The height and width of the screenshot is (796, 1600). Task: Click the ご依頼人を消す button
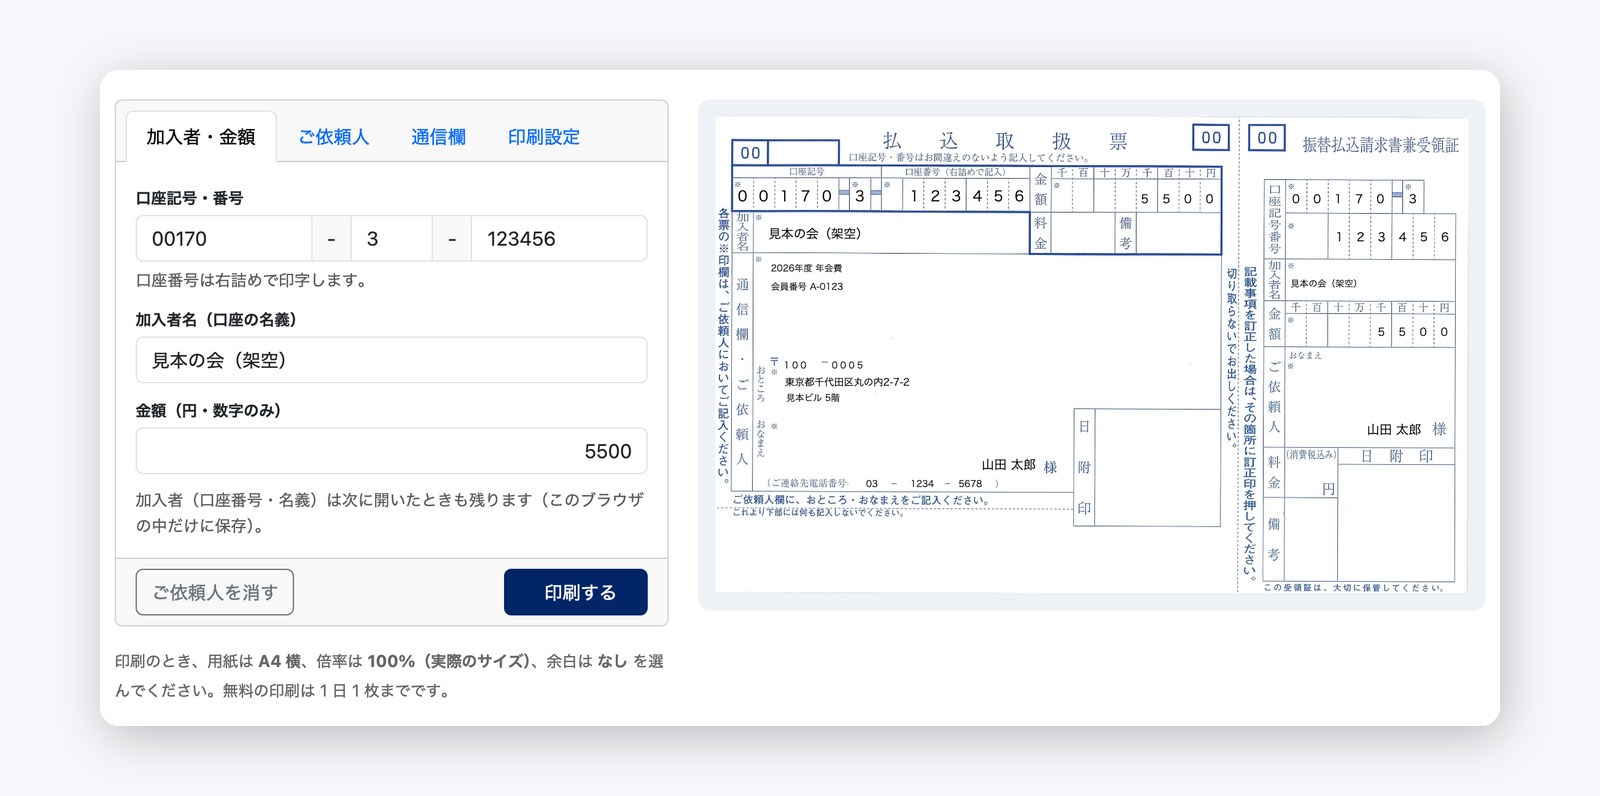pos(215,592)
